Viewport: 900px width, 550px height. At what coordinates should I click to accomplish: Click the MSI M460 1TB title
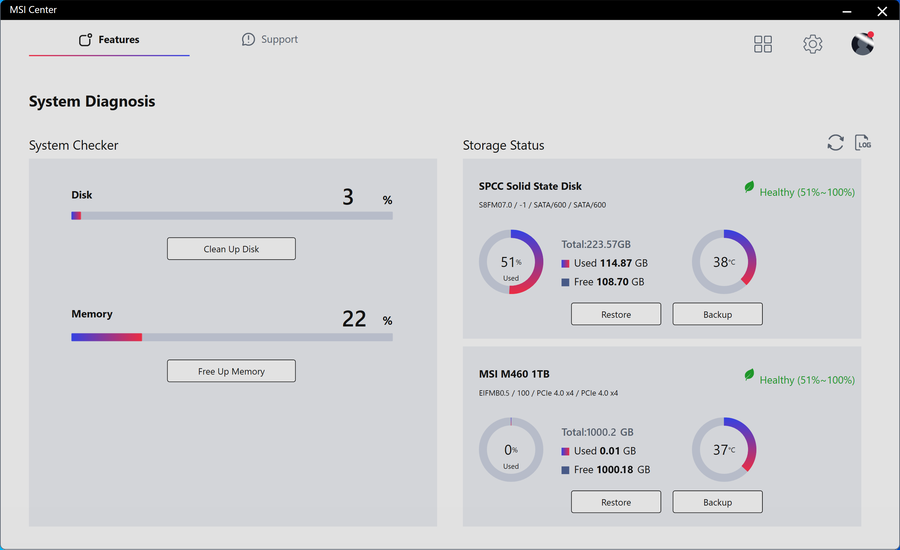coord(514,374)
